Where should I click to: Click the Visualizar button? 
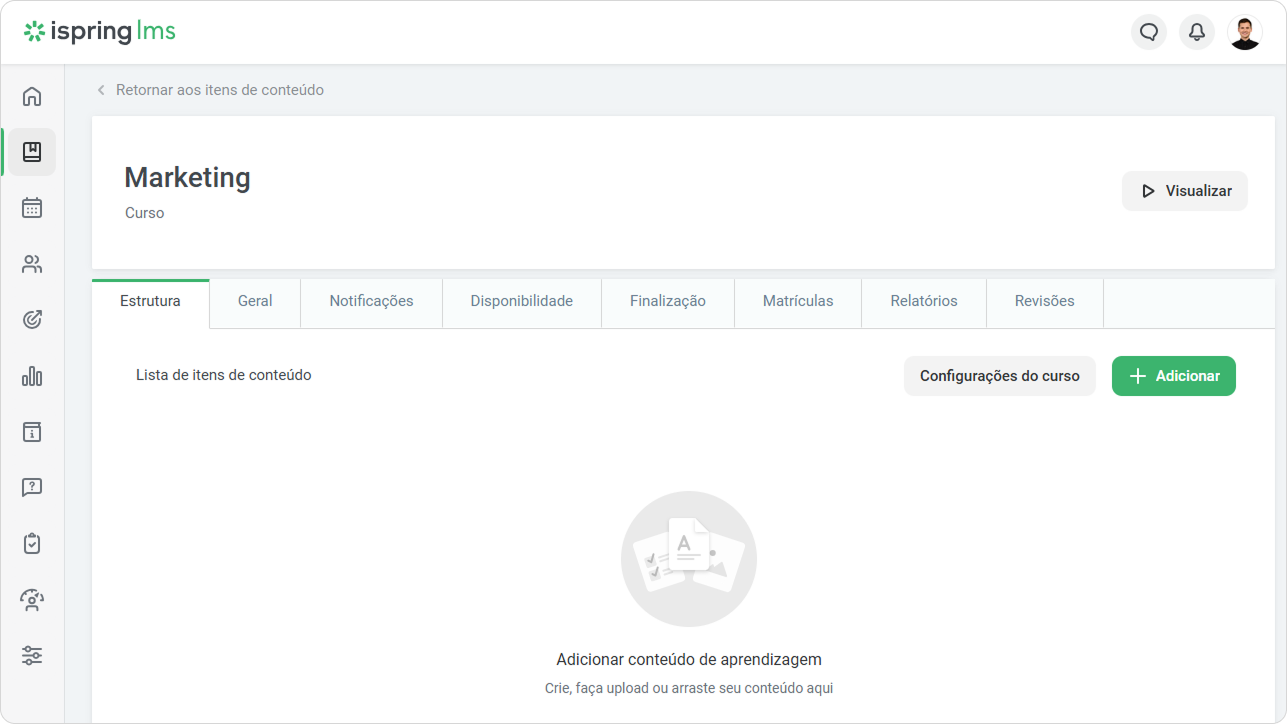(x=1185, y=191)
